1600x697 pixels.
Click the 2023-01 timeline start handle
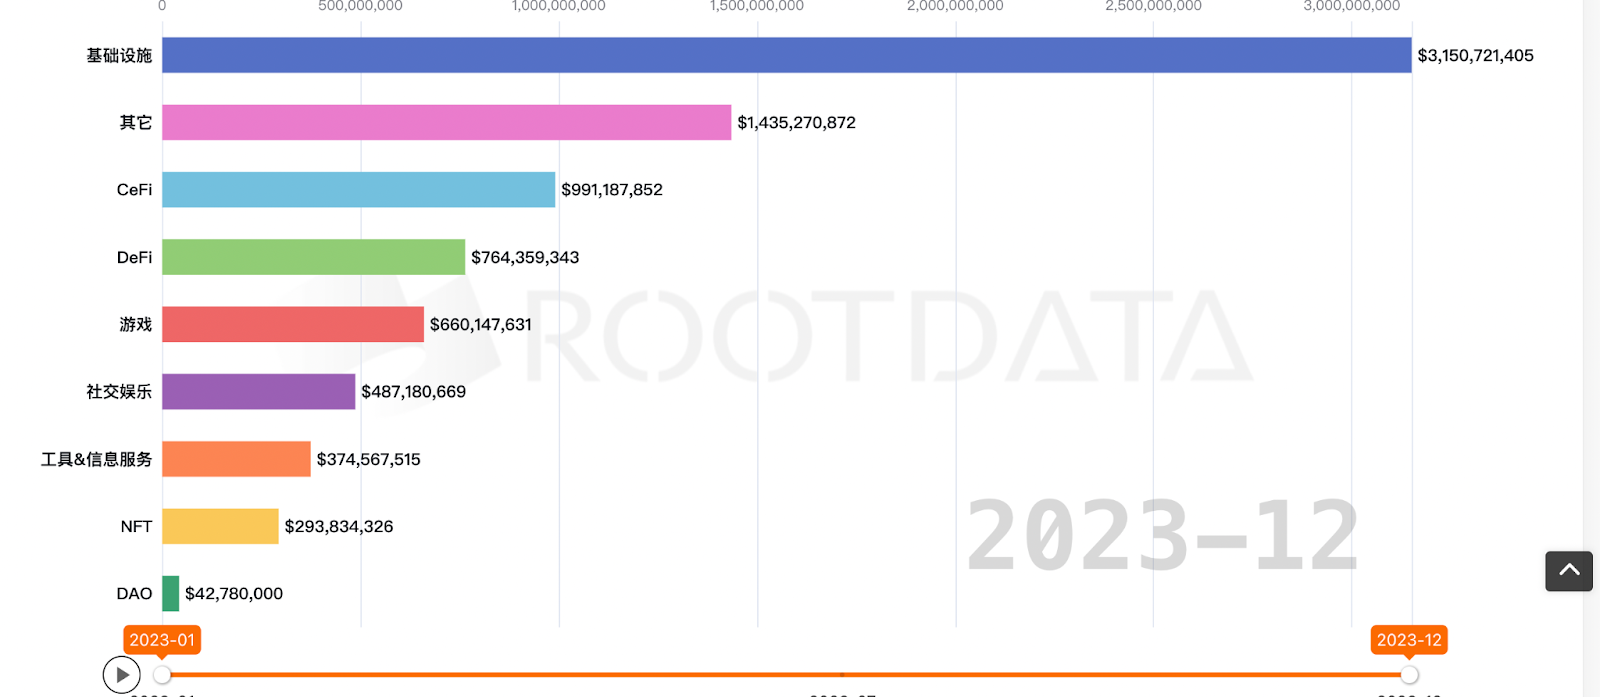pos(162,675)
